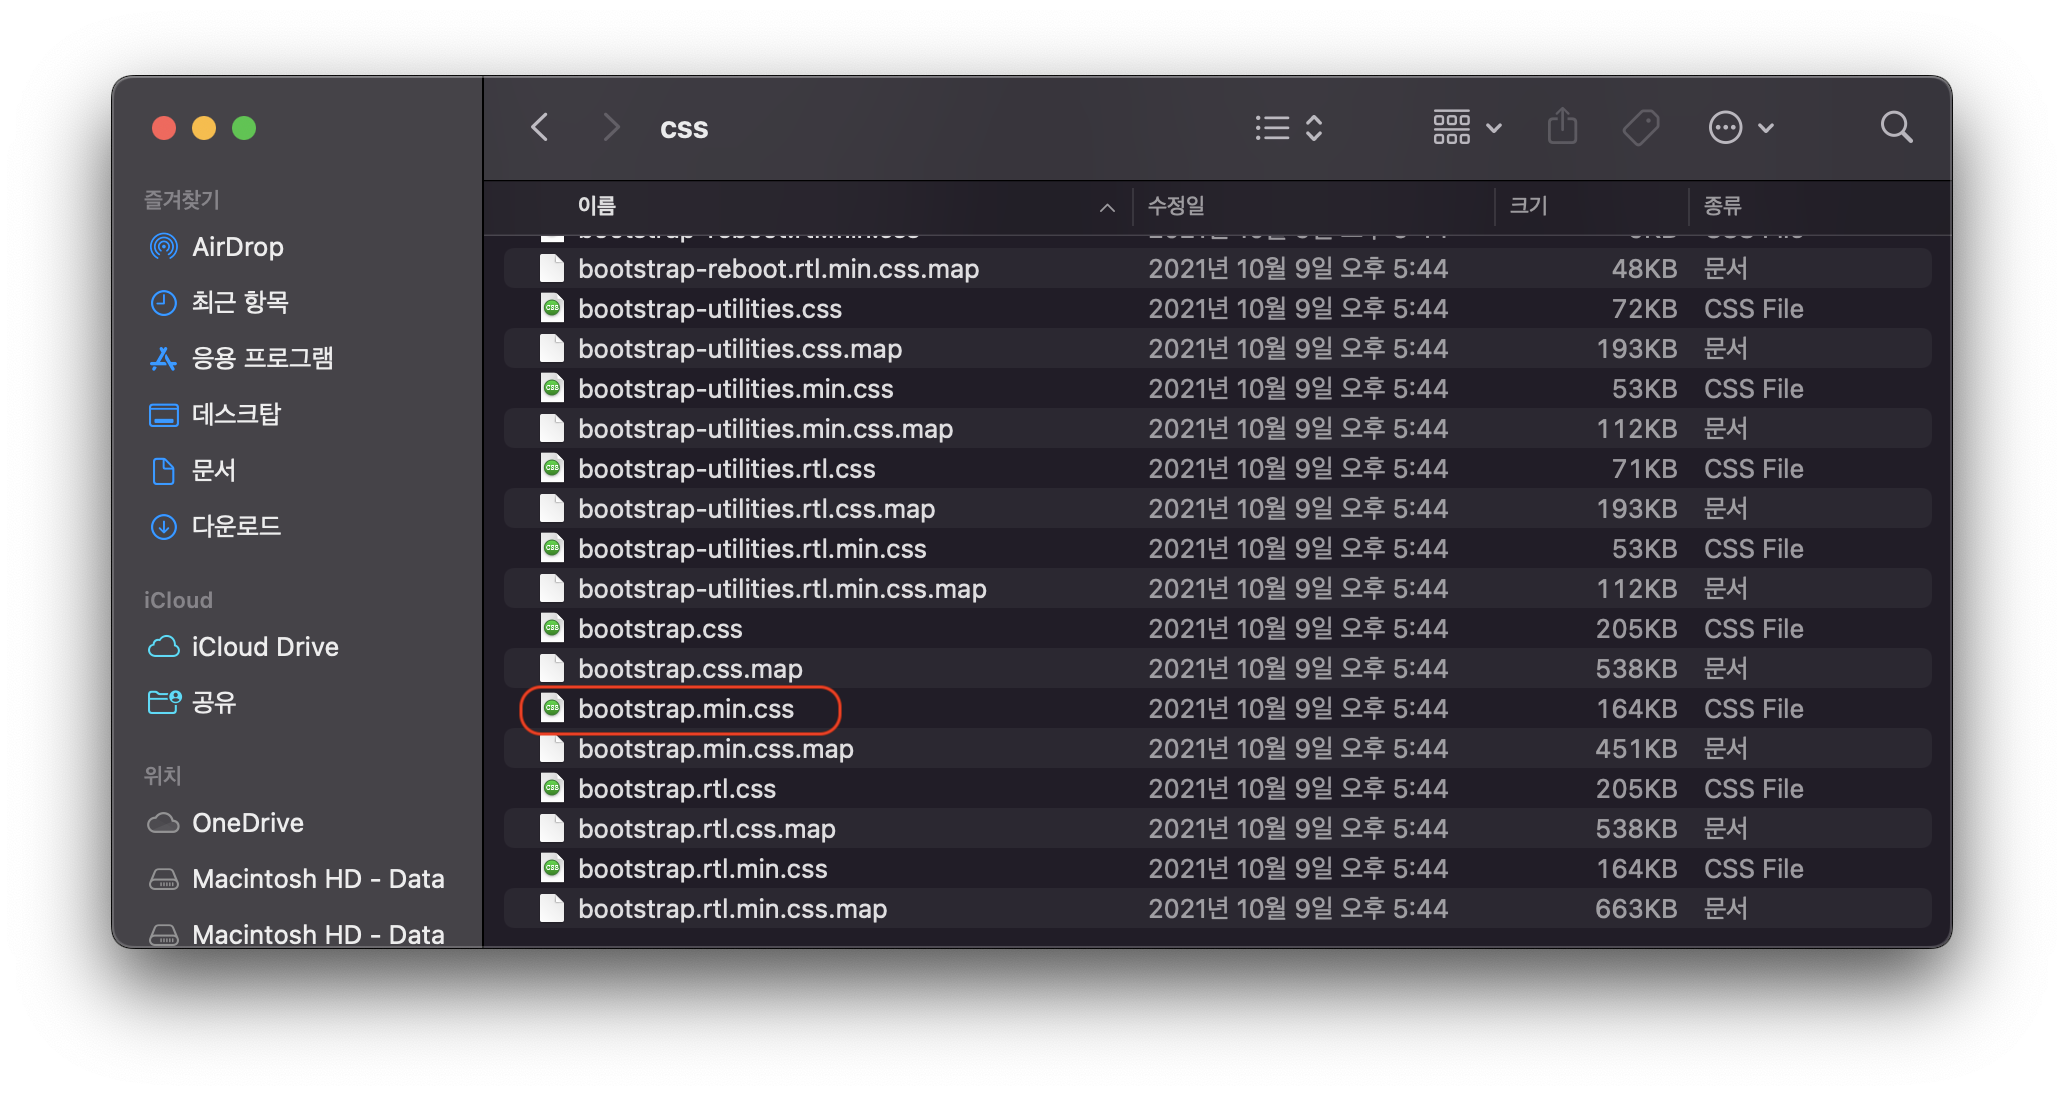Click the back navigation arrow
The height and width of the screenshot is (1096, 2064).
[x=540, y=128]
